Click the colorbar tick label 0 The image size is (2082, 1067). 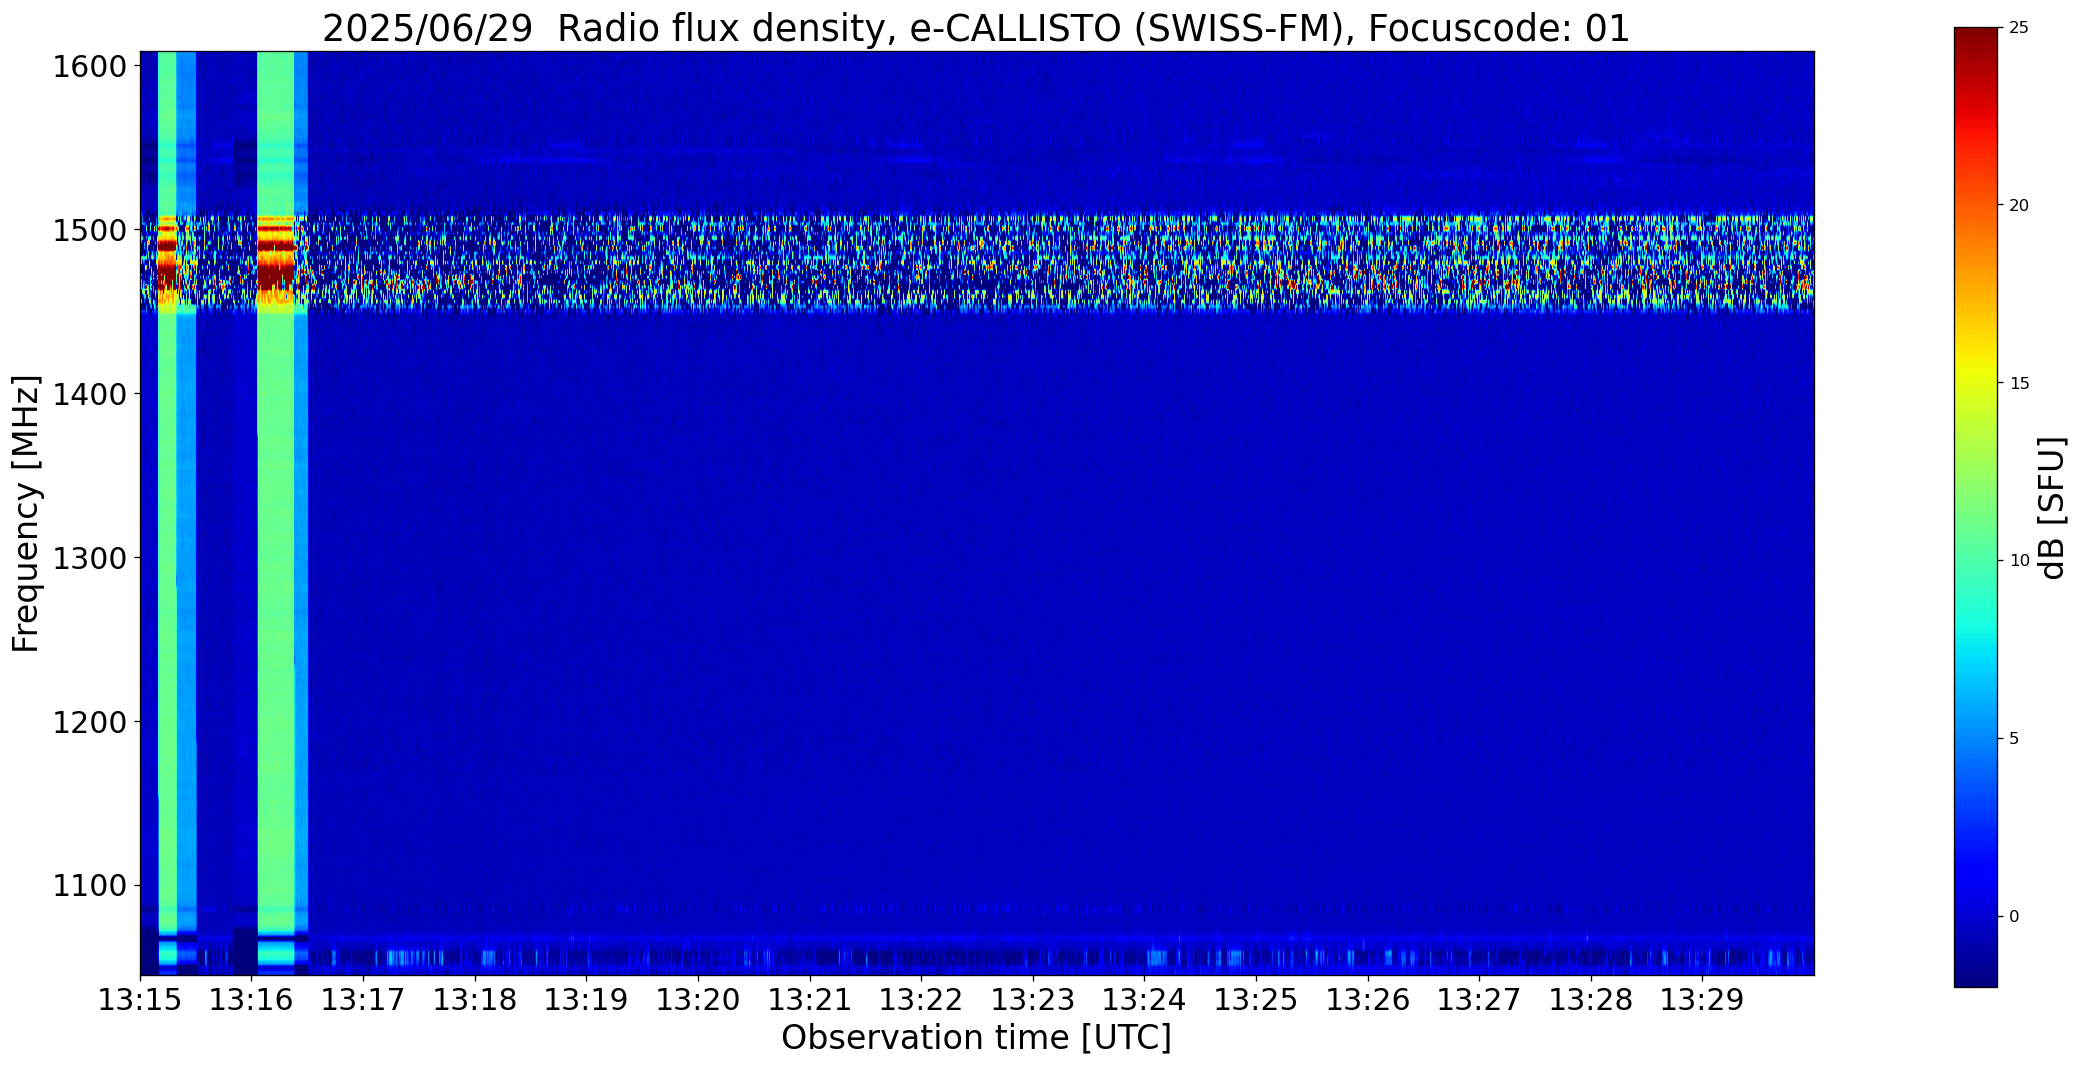click(2014, 917)
